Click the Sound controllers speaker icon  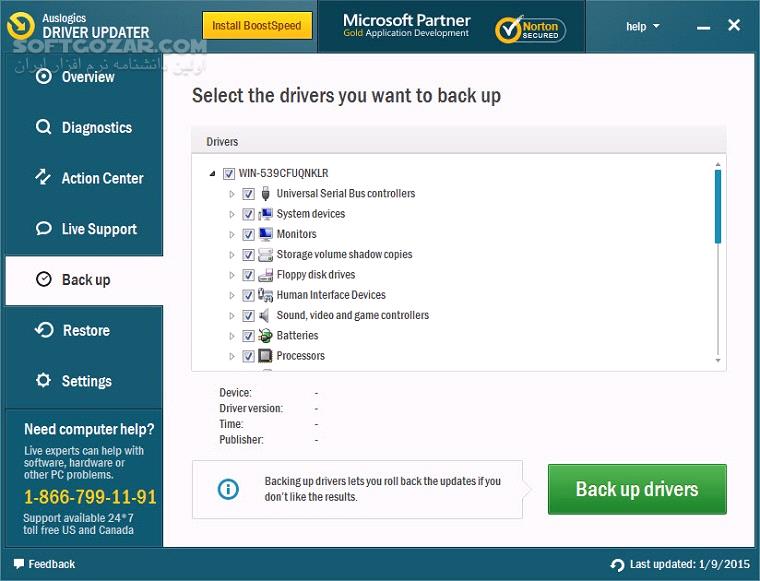[x=264, y=315]
